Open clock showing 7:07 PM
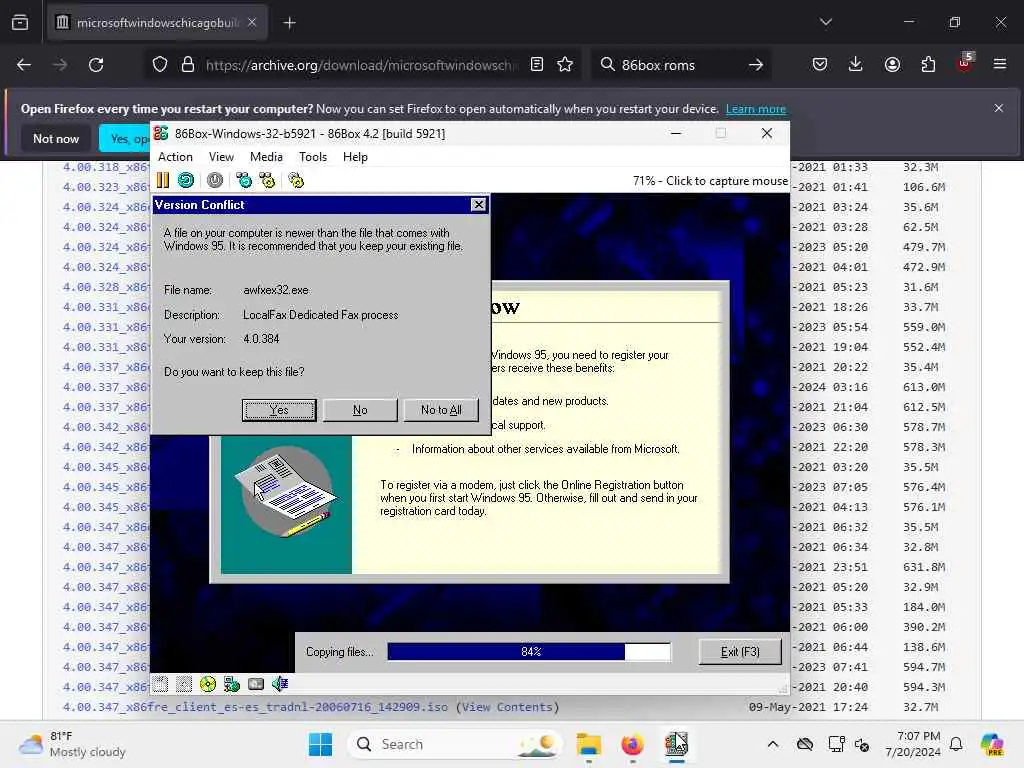The width and height of the screenshot is (1024, 768). pyautogui.click(x=912, y=744)
